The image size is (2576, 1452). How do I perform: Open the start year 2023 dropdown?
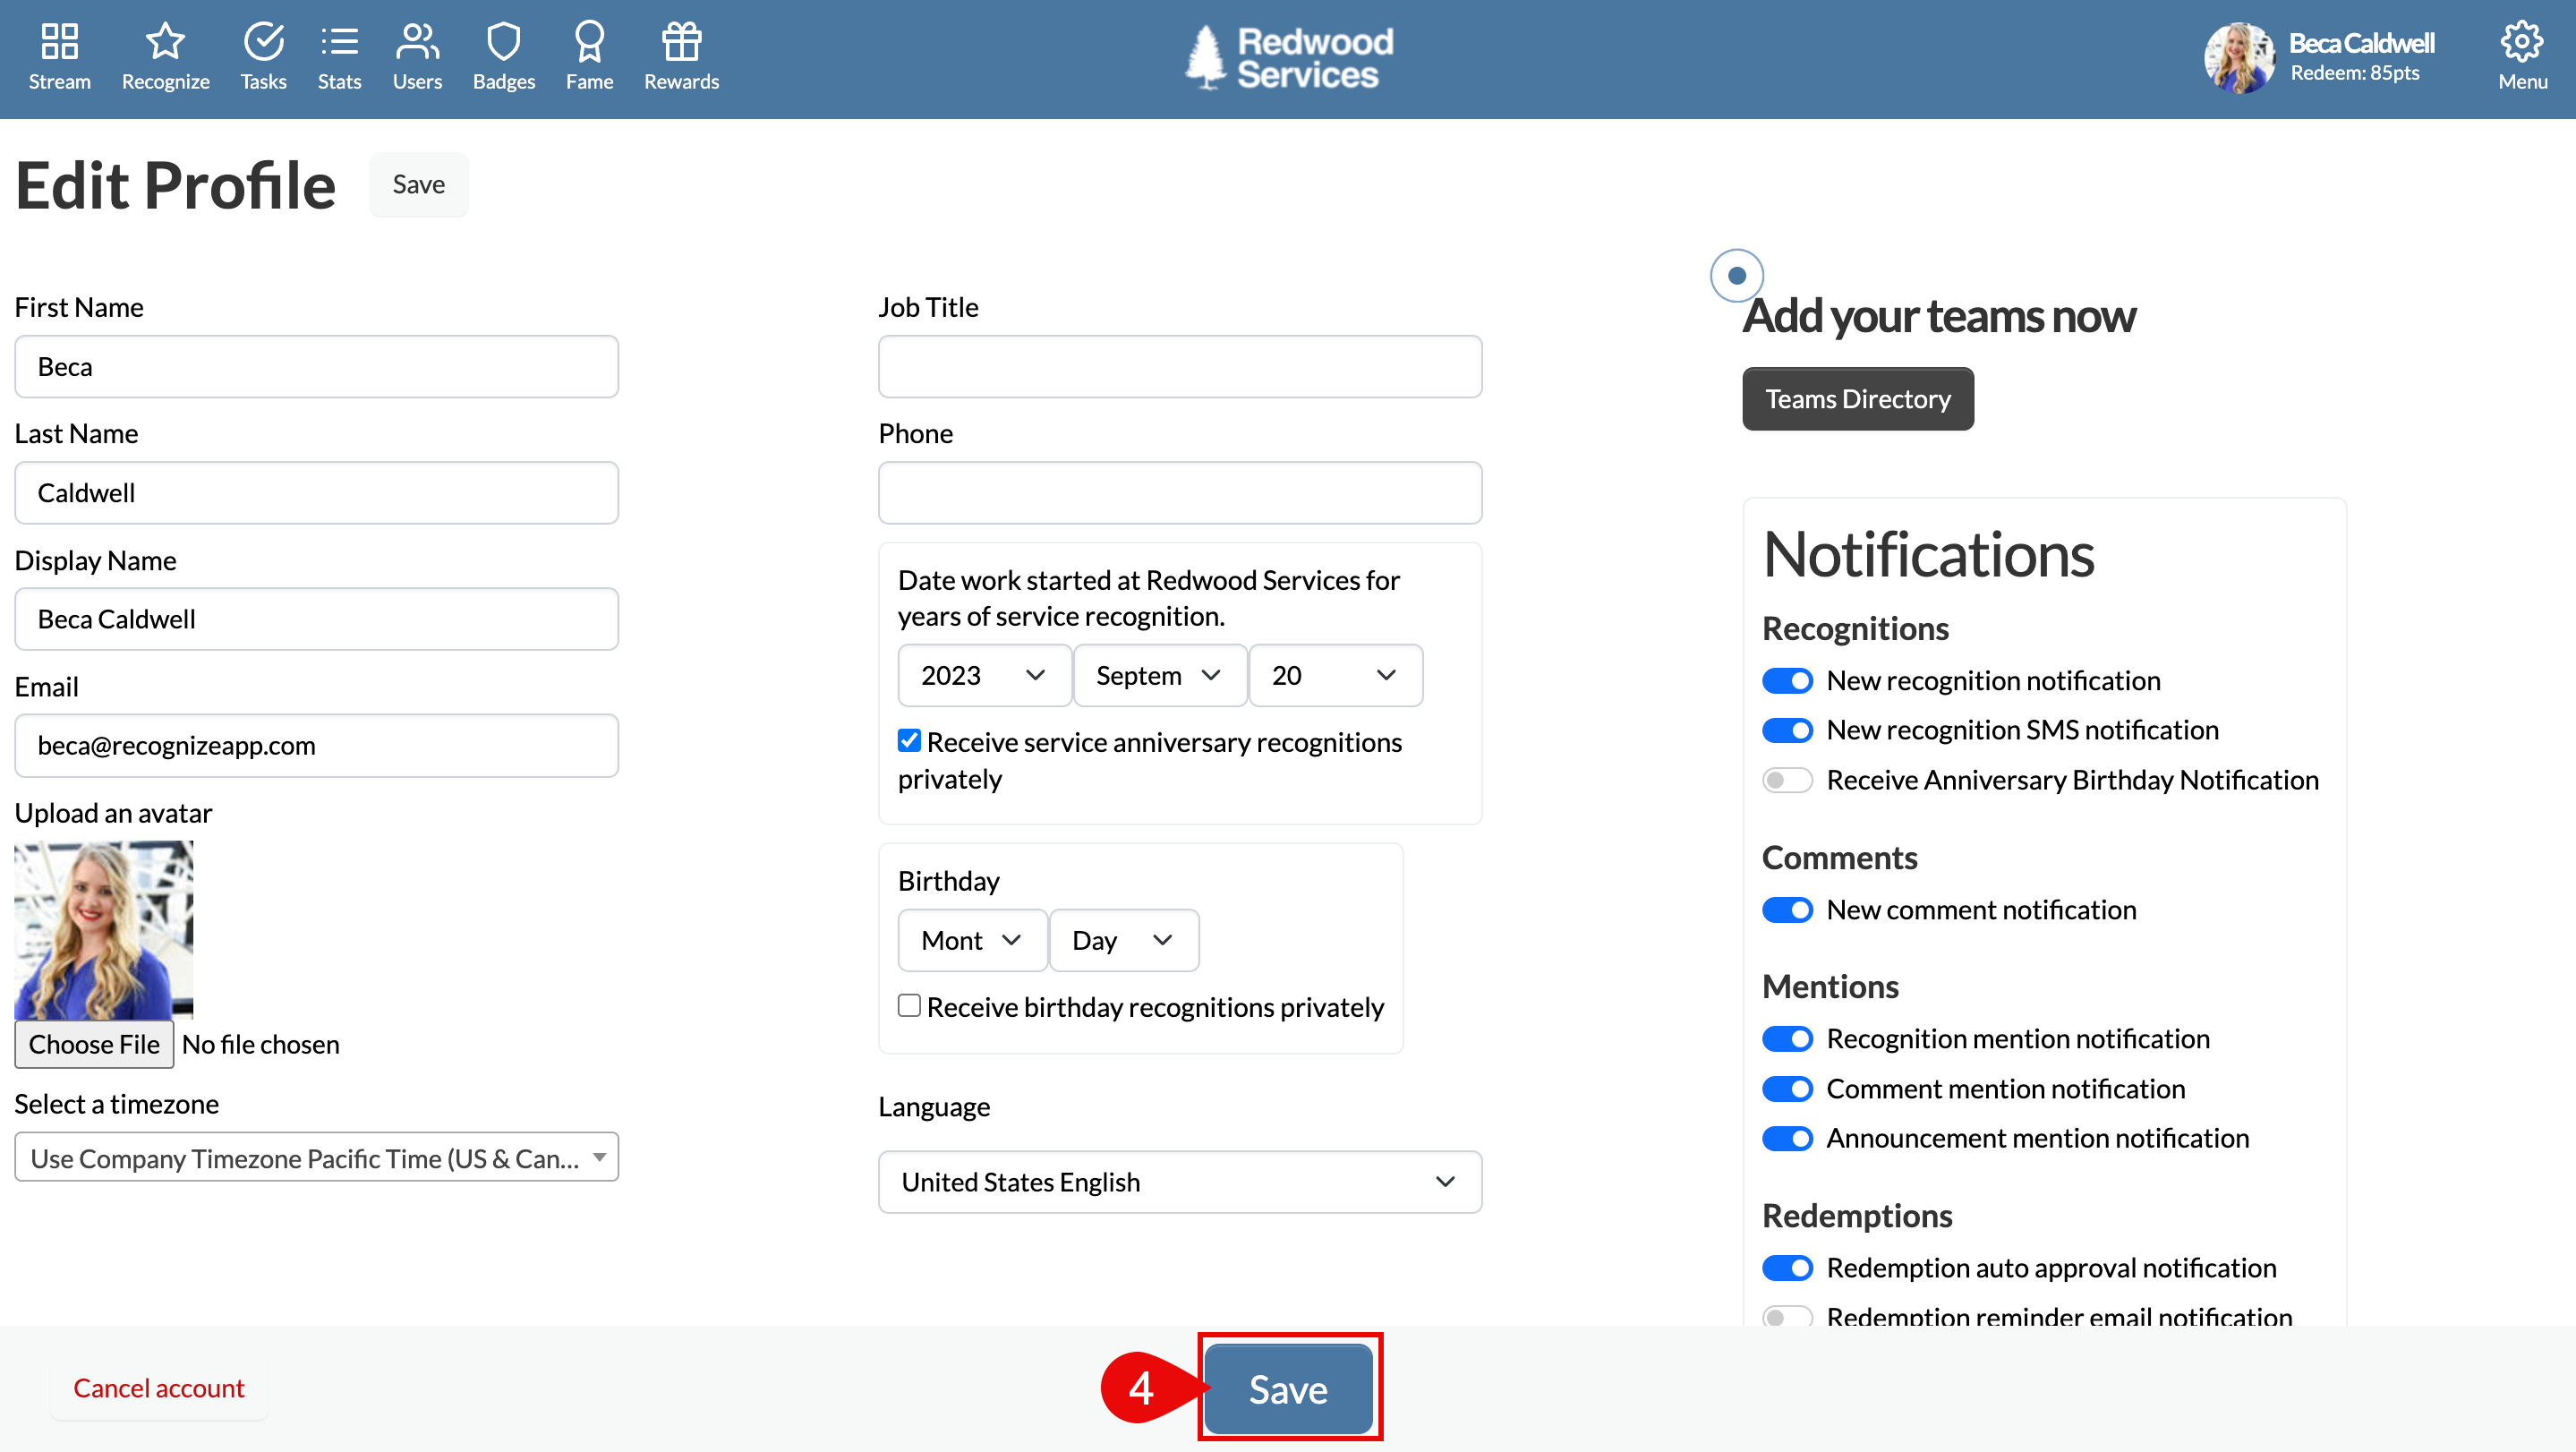point(984,676)
